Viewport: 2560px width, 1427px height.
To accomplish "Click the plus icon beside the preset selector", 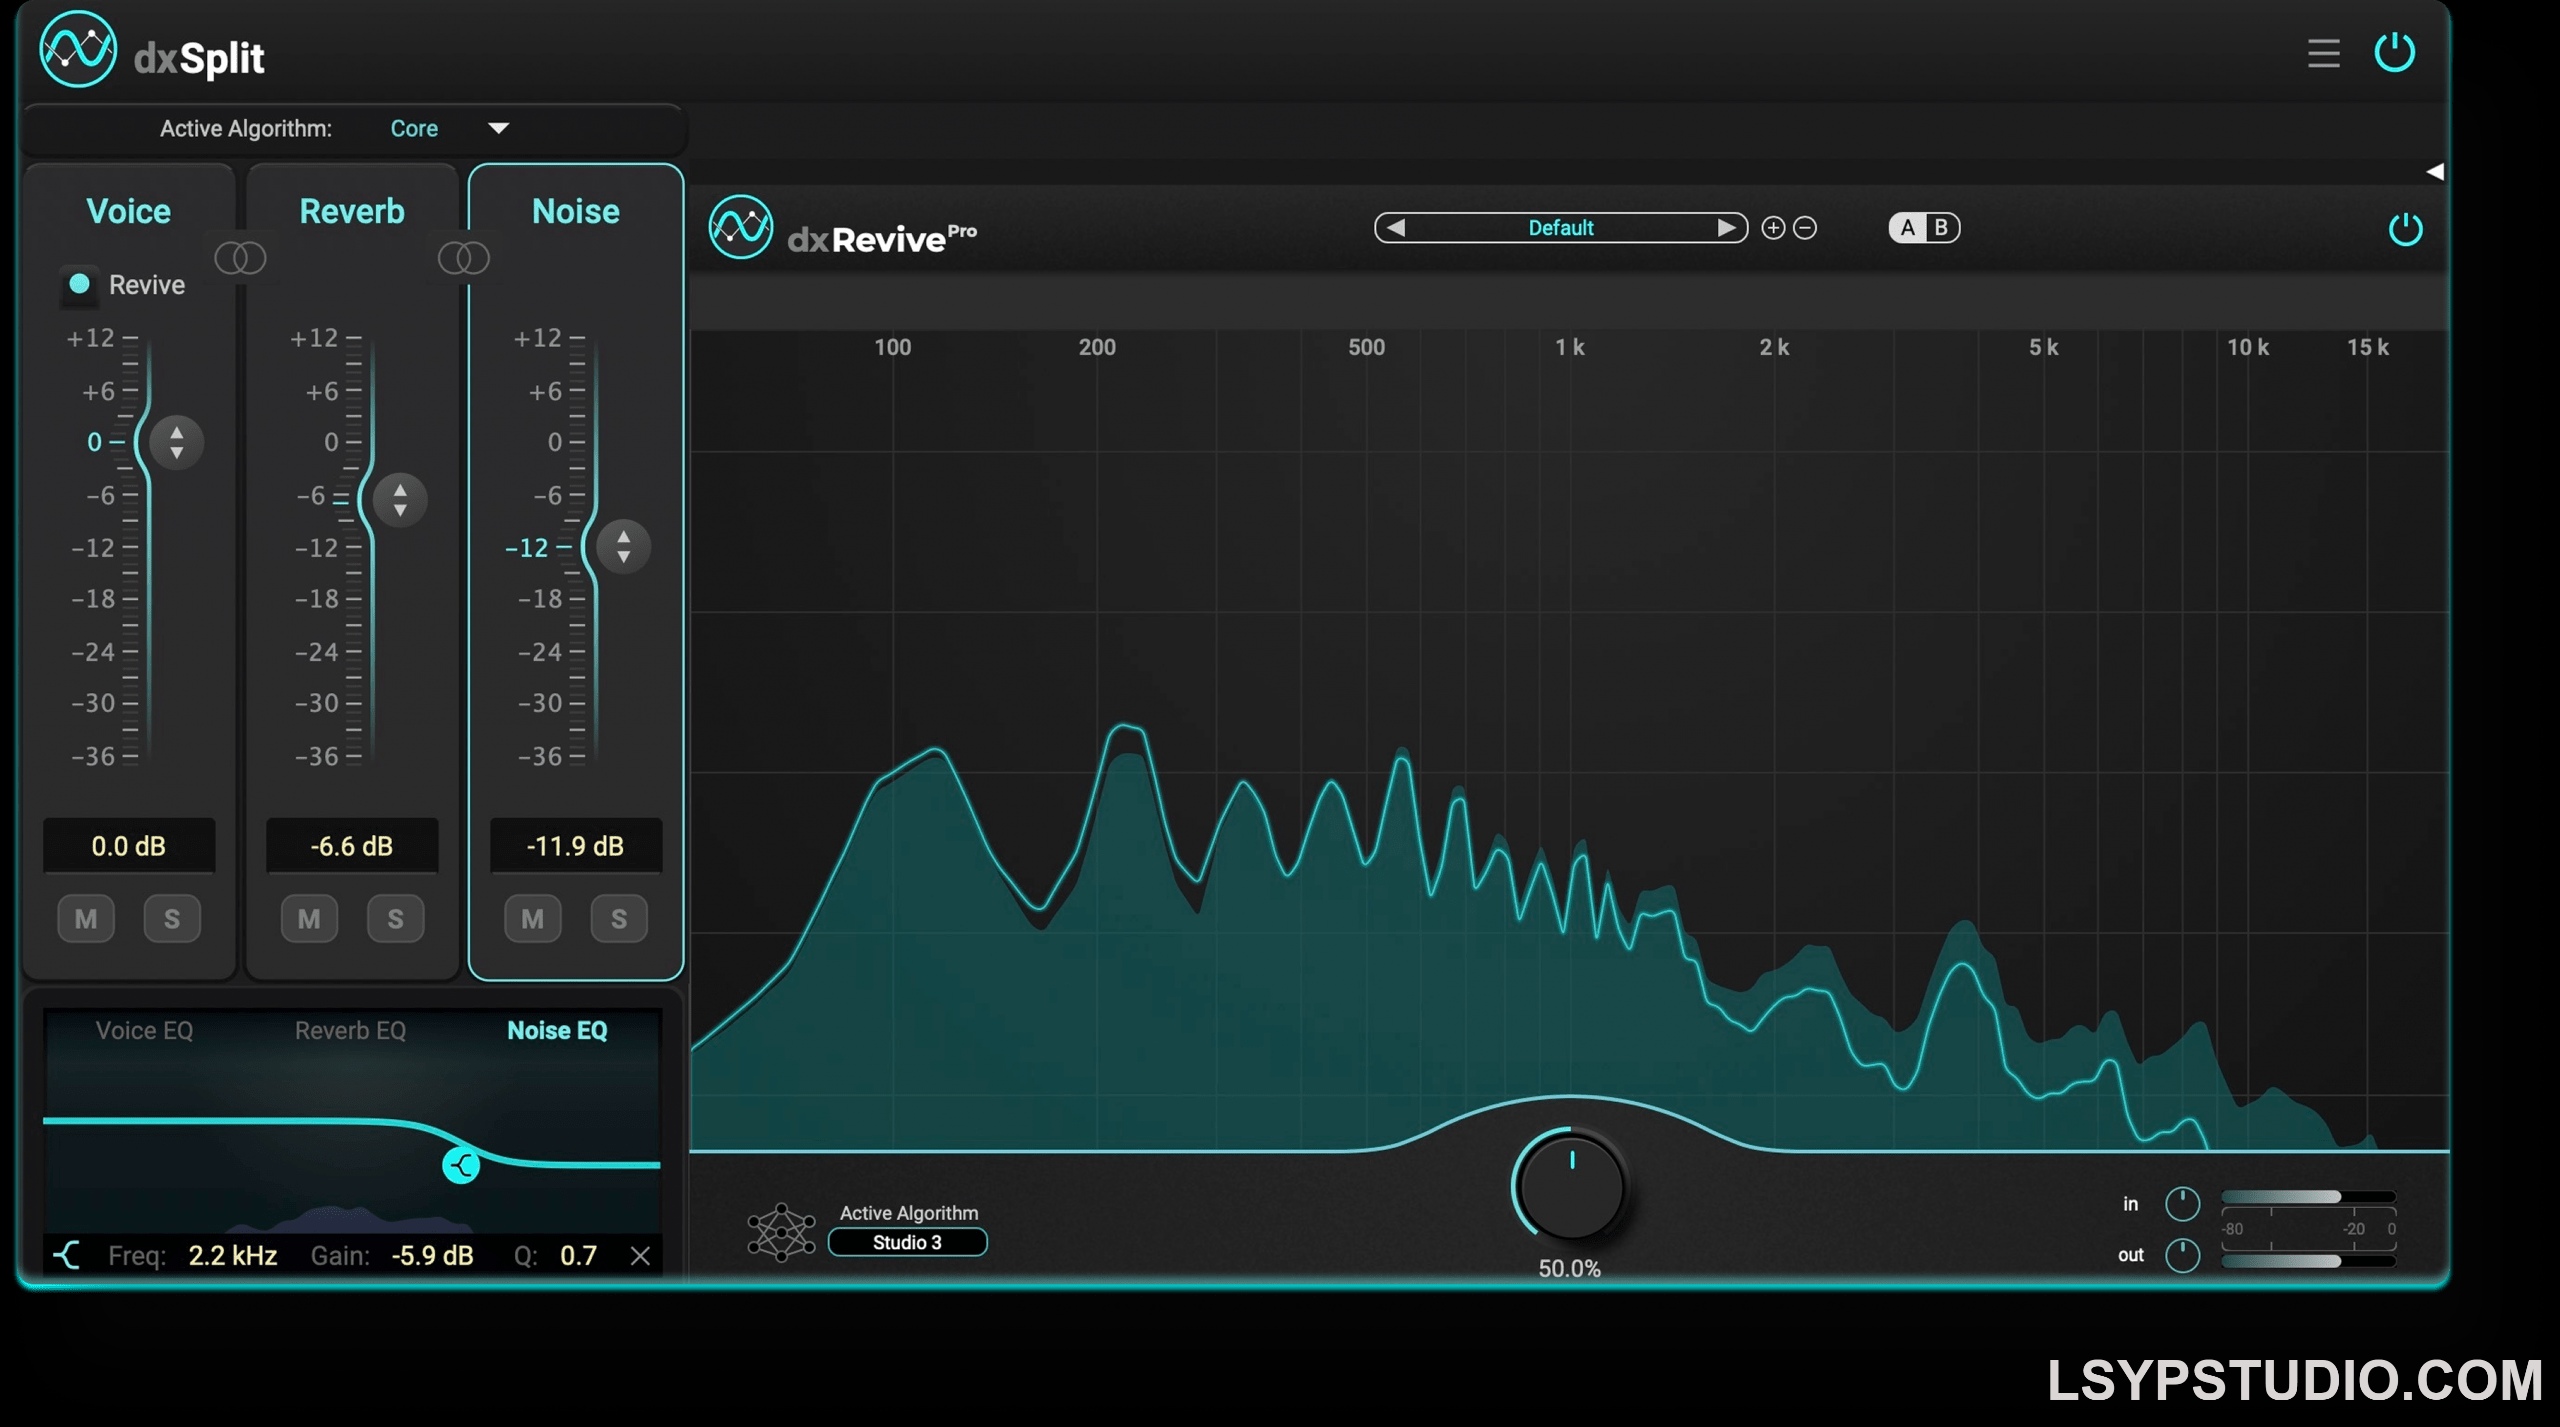I will coord(1773,229).
